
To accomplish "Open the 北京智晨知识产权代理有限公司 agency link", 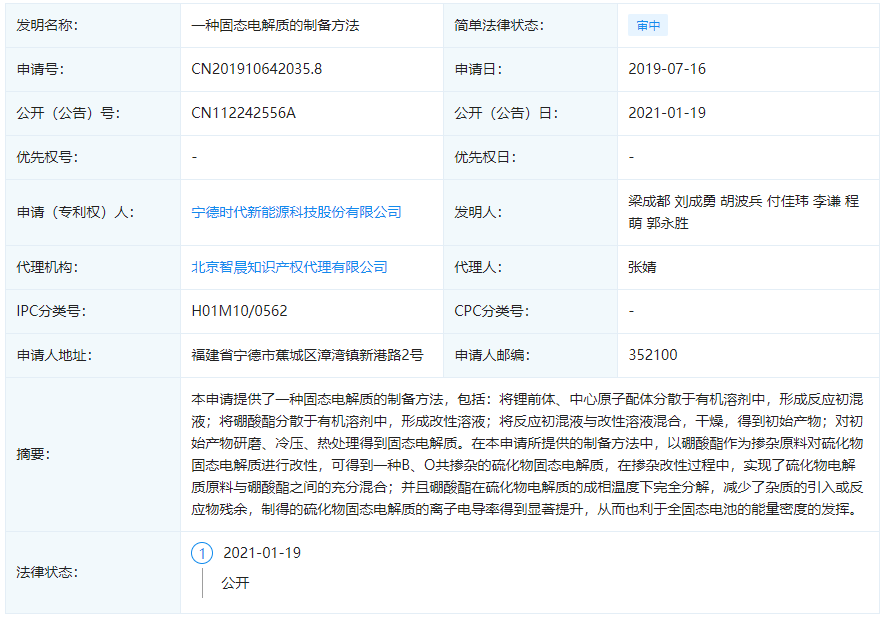I will click(x=290, y=267).
